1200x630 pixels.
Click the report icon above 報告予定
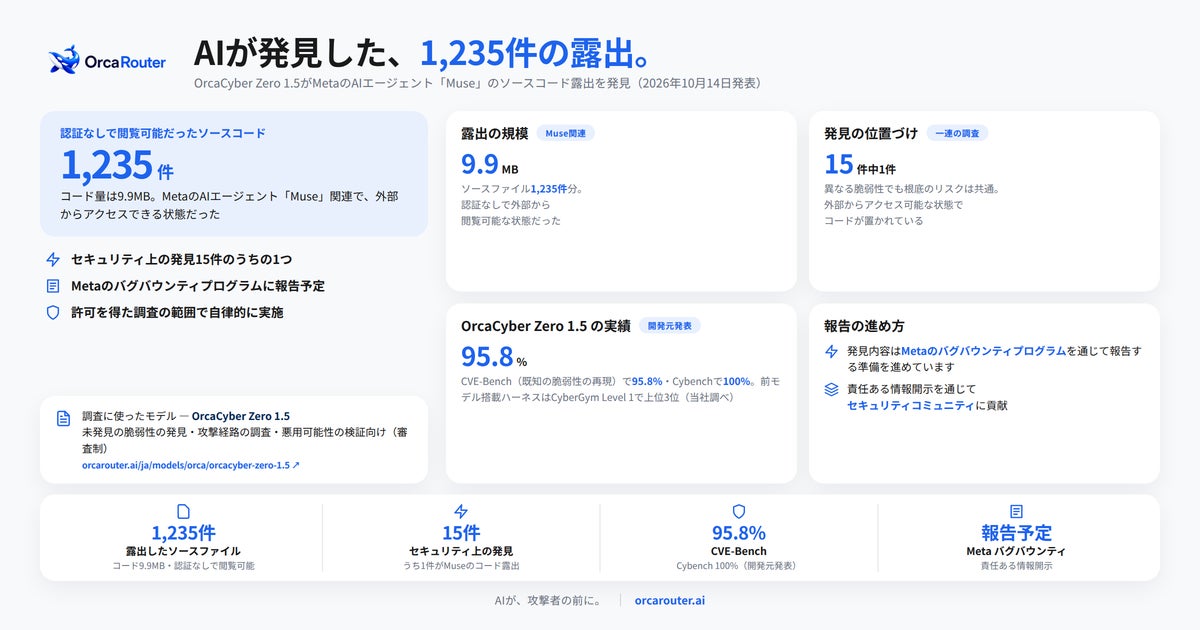click(x=1017, y=511)
